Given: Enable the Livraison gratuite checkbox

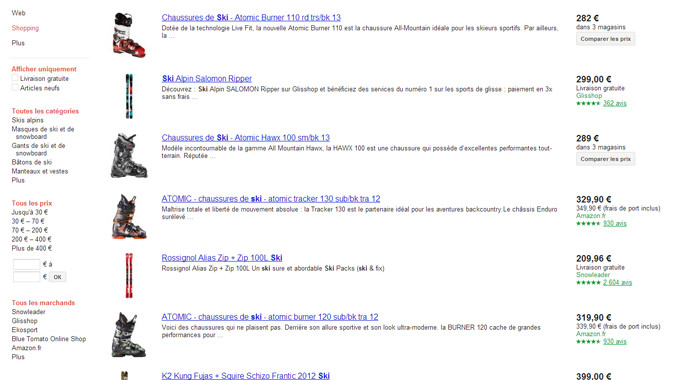Looking at the screenshot, I should click(15, 78).
